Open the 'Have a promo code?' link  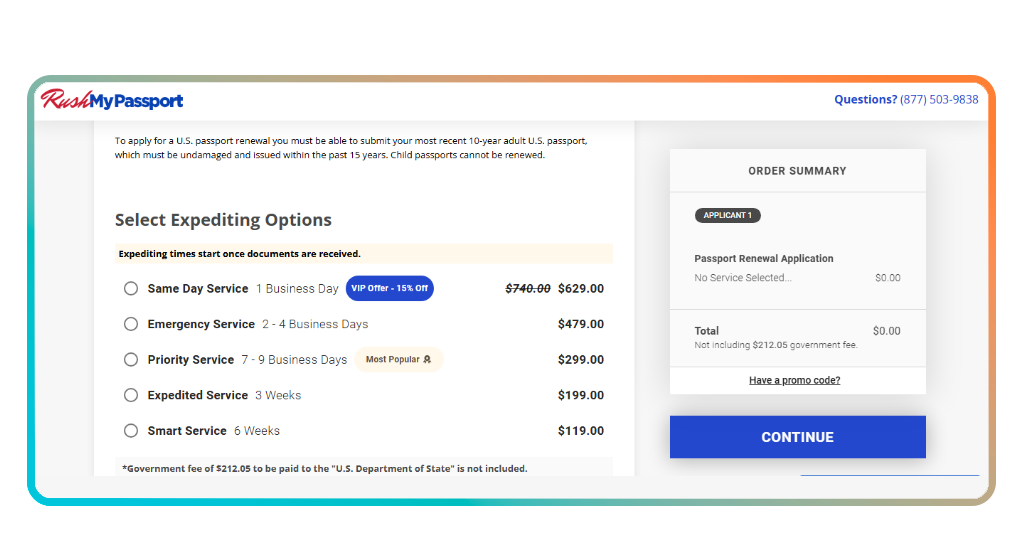[x=795, y=381]
